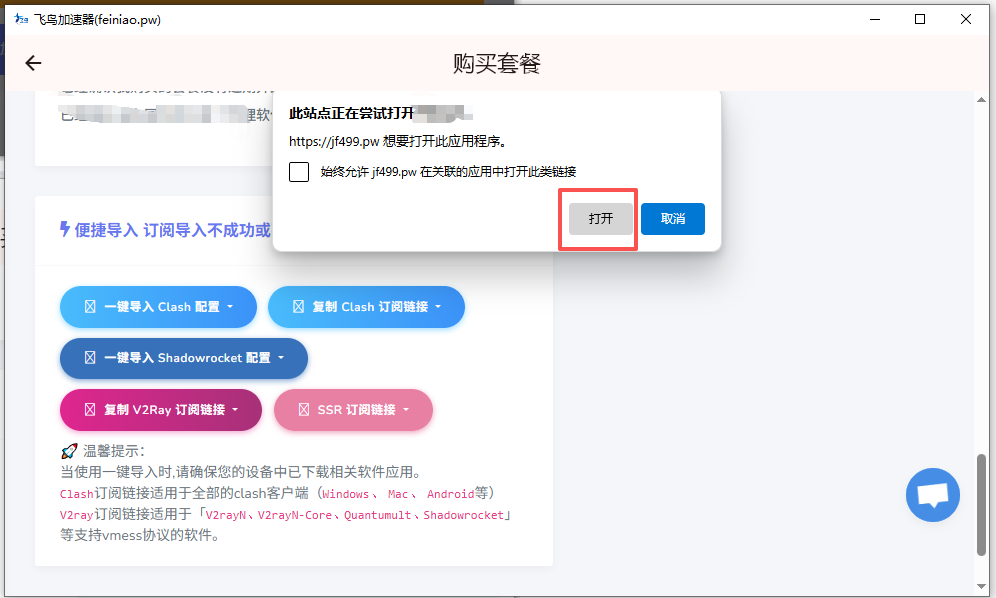Click the lightning bolt icon beside 便捷导入

(x=65, y=229)
